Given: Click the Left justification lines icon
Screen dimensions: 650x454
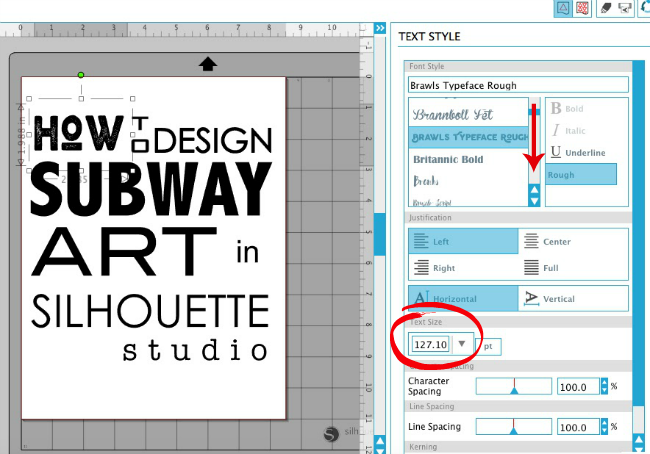Looking at the screenshot, I should [x=421, y=241].
